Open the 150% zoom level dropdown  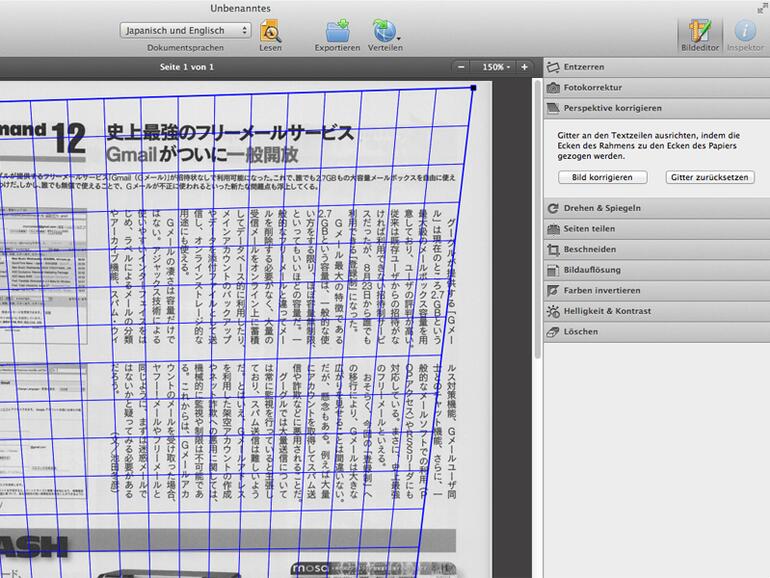494,67
